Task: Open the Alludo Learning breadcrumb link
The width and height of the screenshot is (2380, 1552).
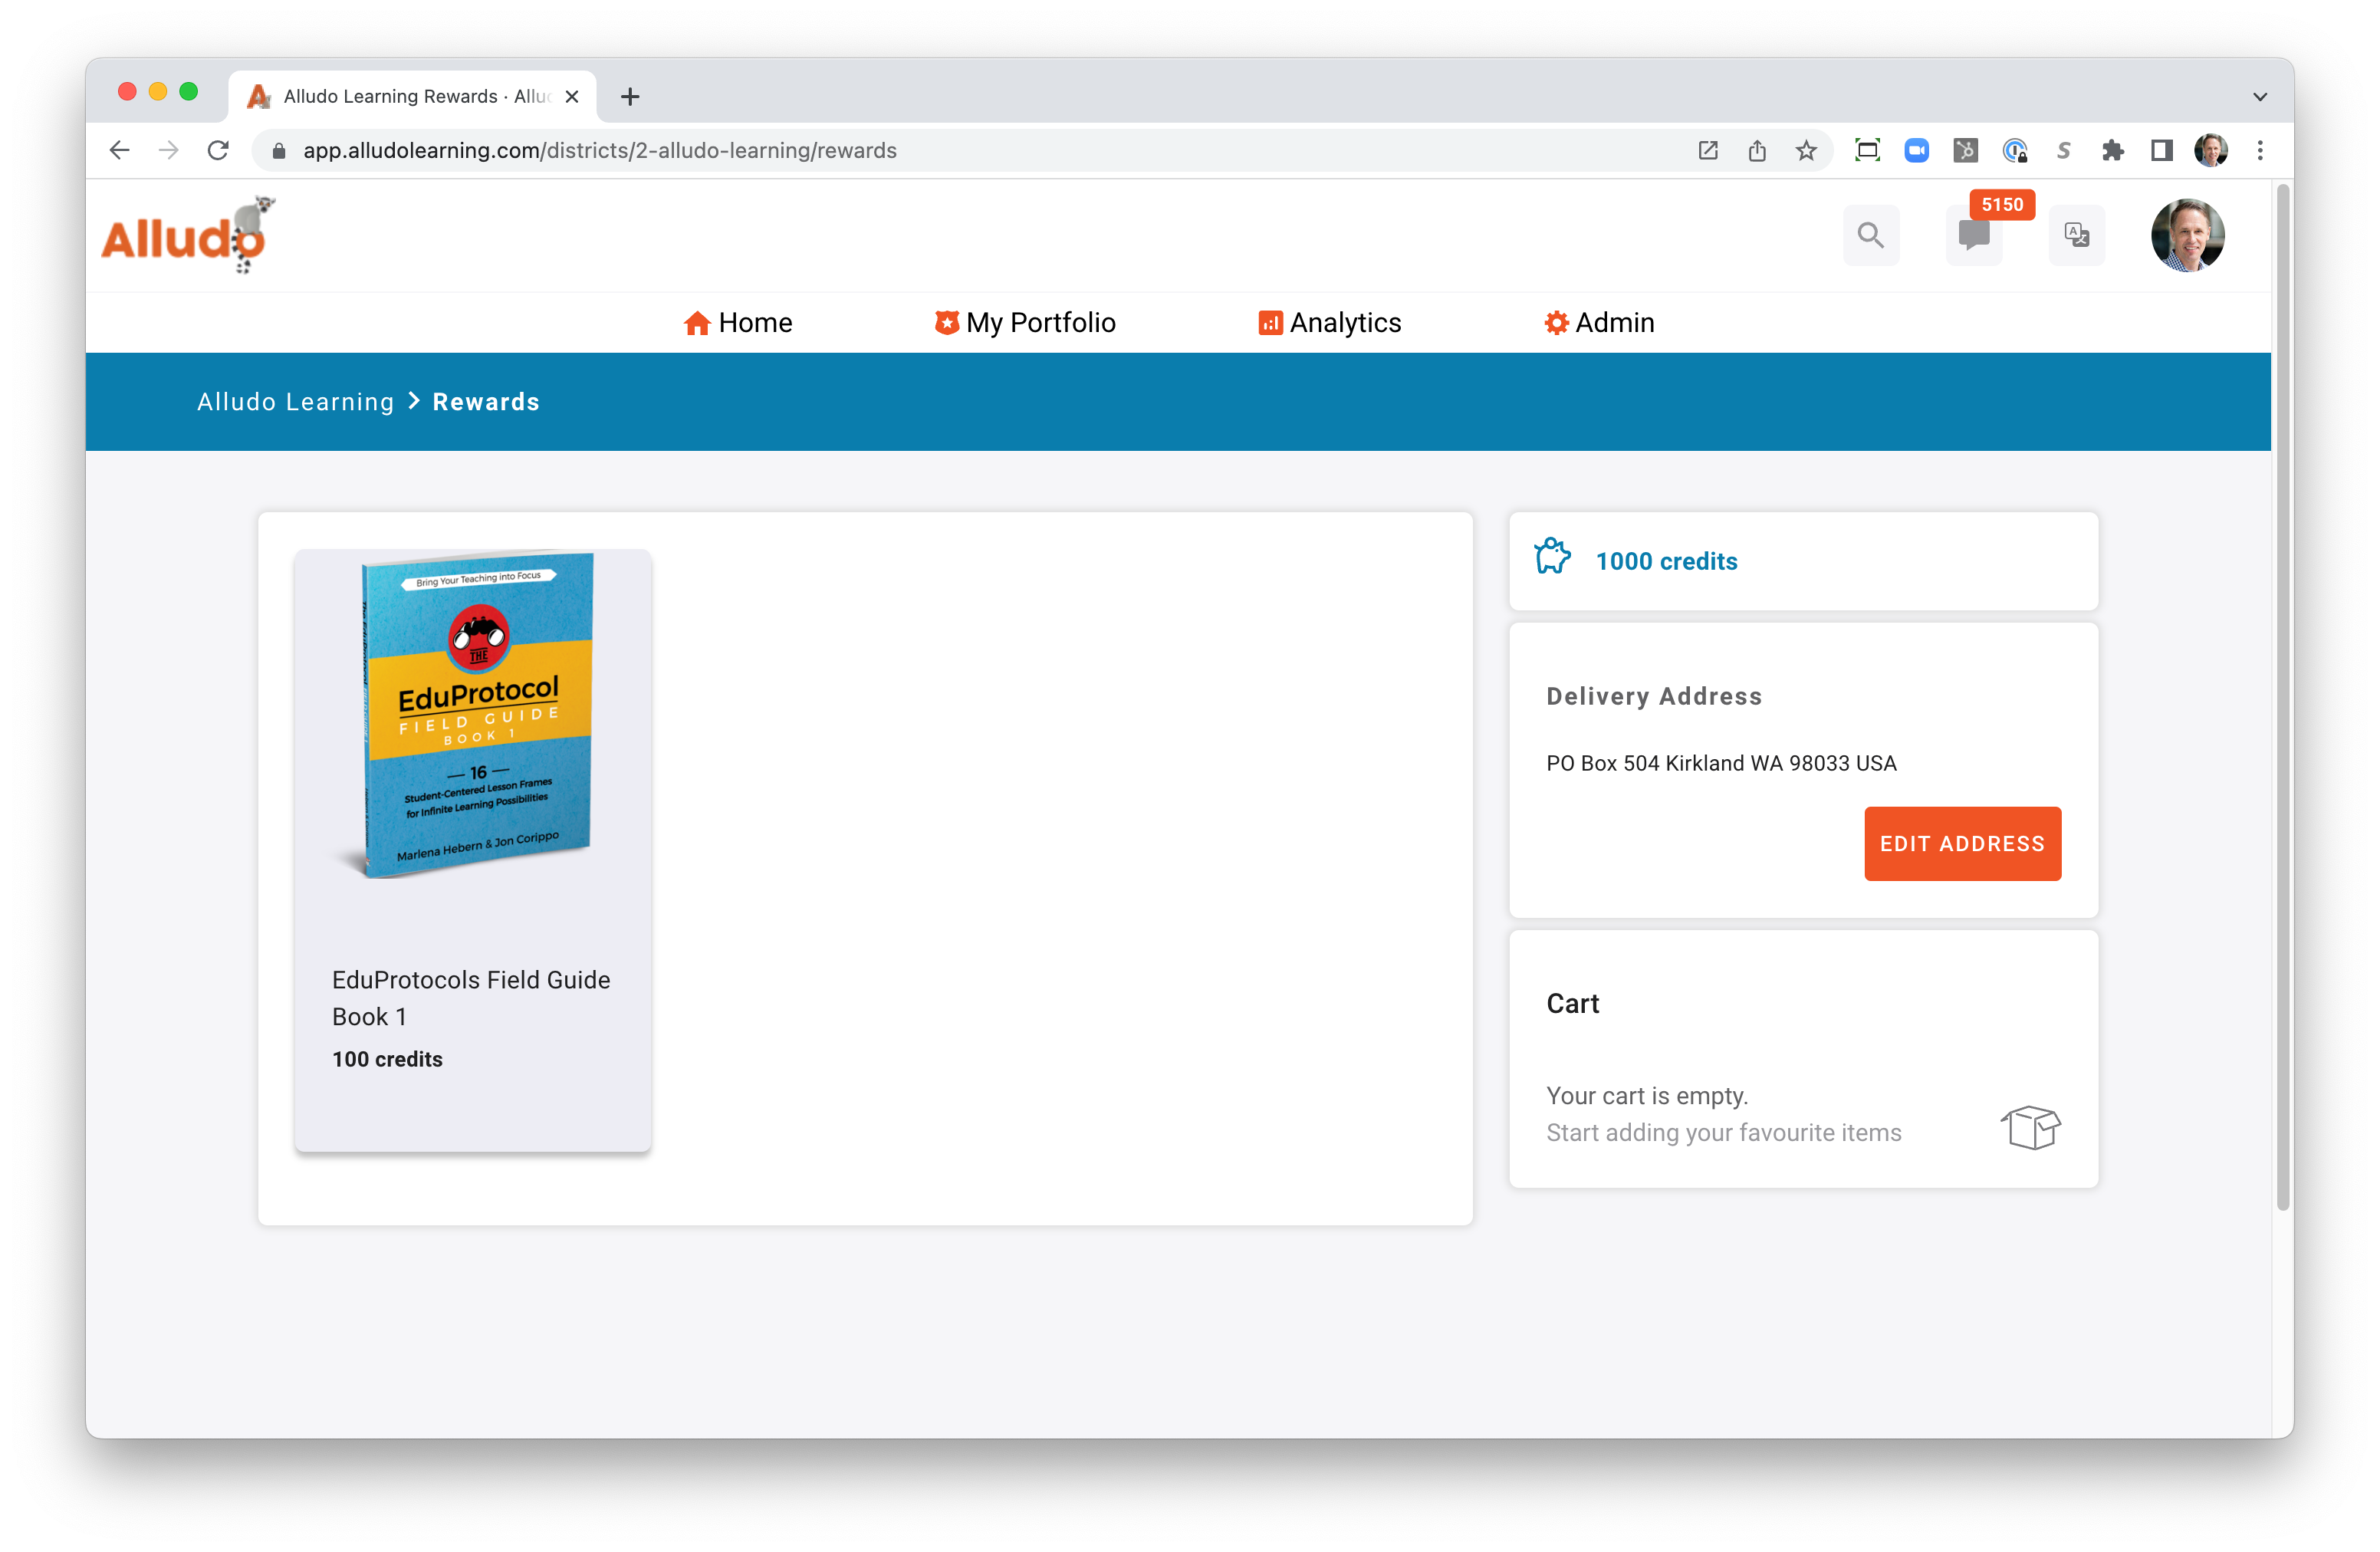Action: [295, 401]
